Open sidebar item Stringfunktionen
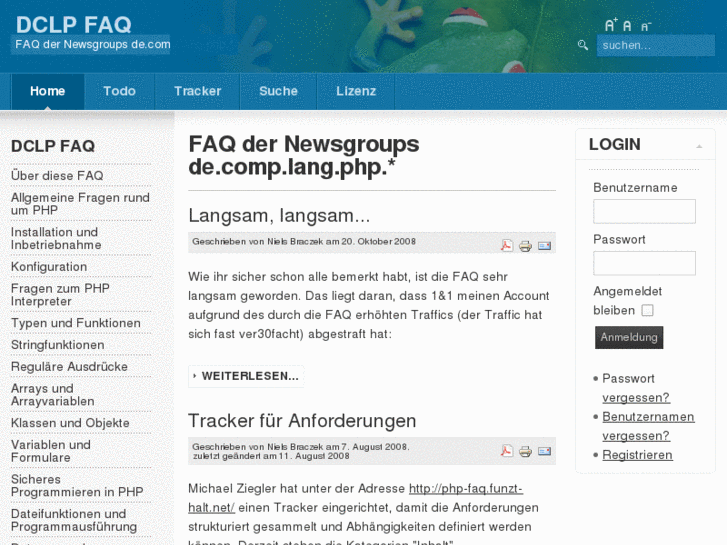This screenshot has width=727, height=545. [x=57, y=345]
